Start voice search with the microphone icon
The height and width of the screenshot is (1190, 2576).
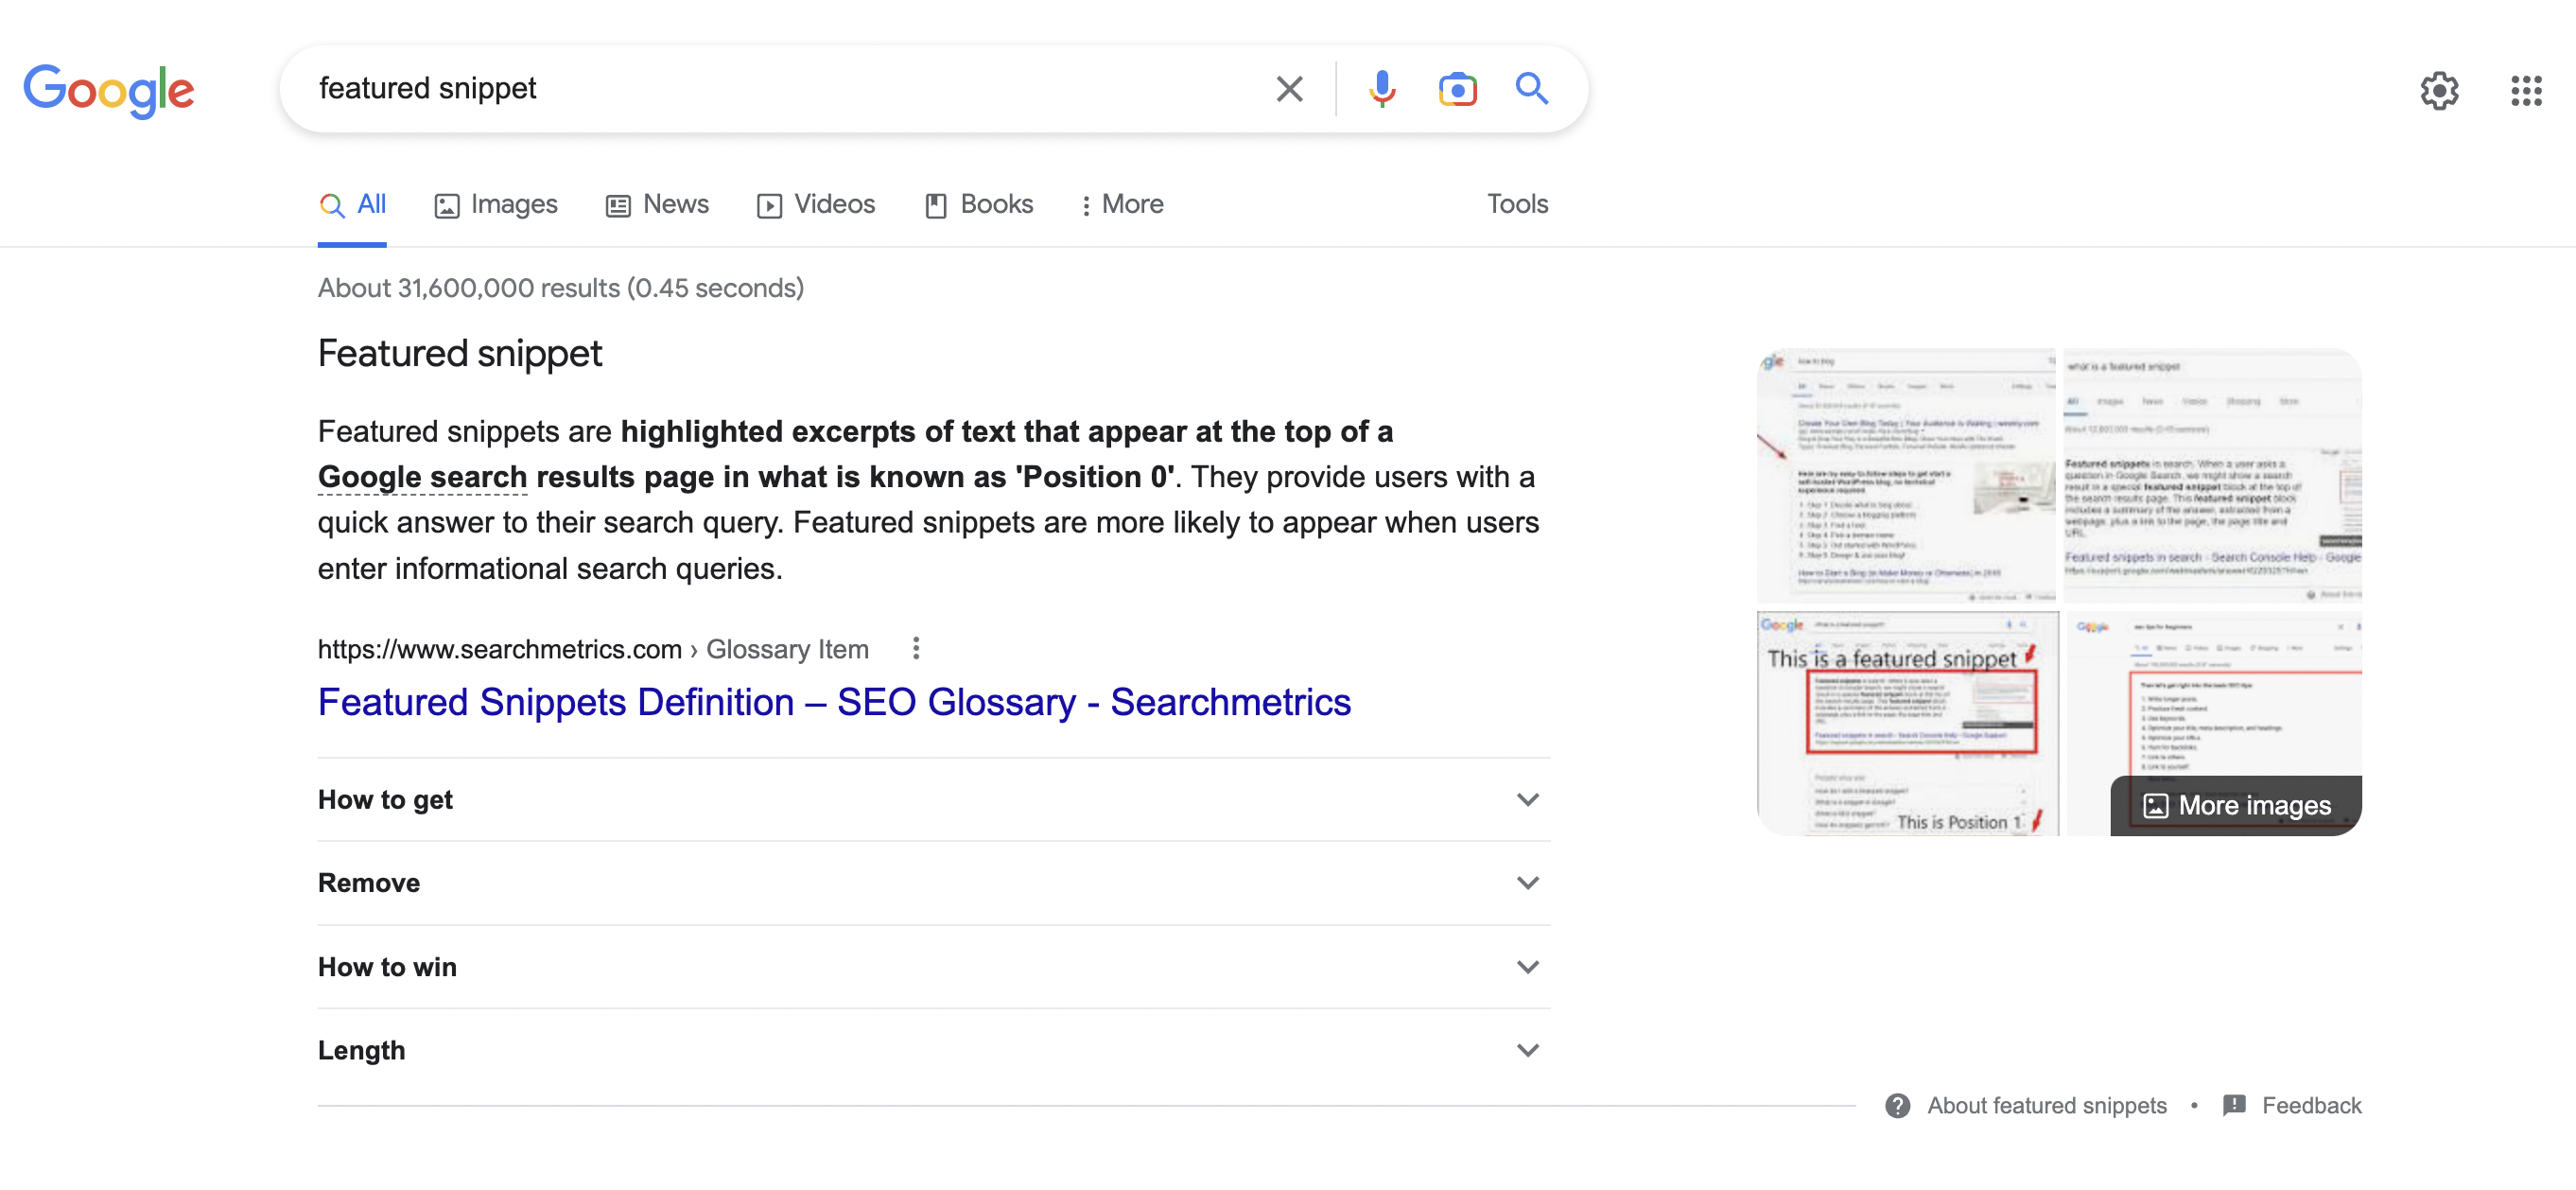[1382, 89]
